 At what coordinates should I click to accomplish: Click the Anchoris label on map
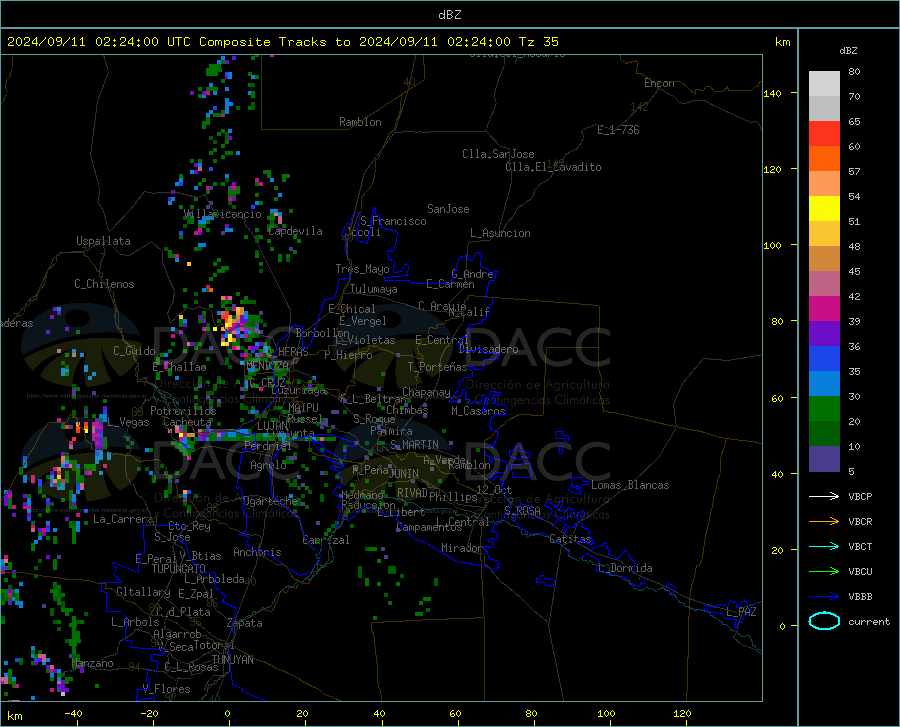pos(257,552)
